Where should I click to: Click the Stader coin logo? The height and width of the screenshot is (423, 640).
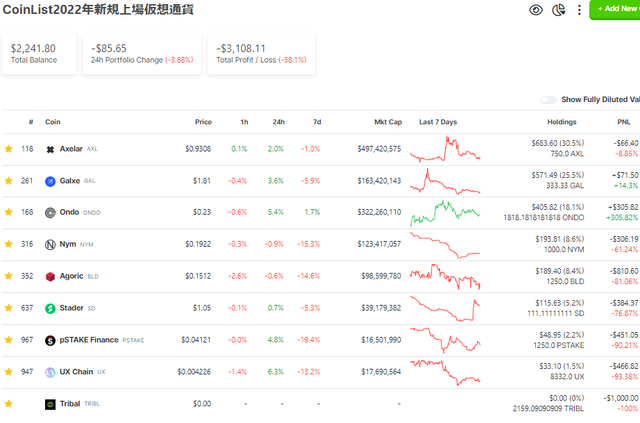49,308
